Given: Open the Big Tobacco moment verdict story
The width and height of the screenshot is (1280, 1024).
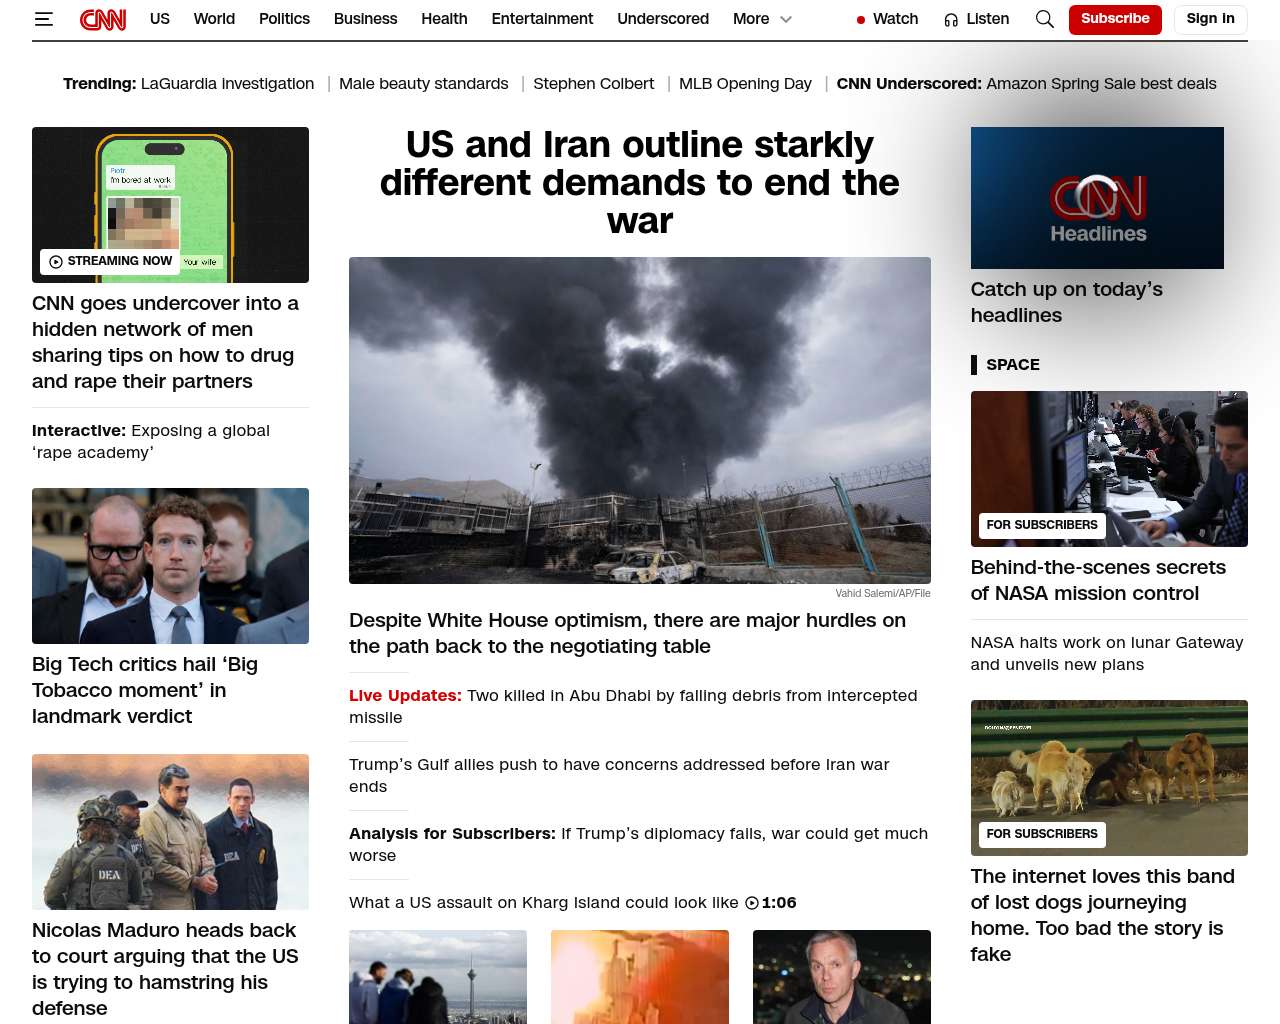Looking at the screenshot, I should point(145,690).
